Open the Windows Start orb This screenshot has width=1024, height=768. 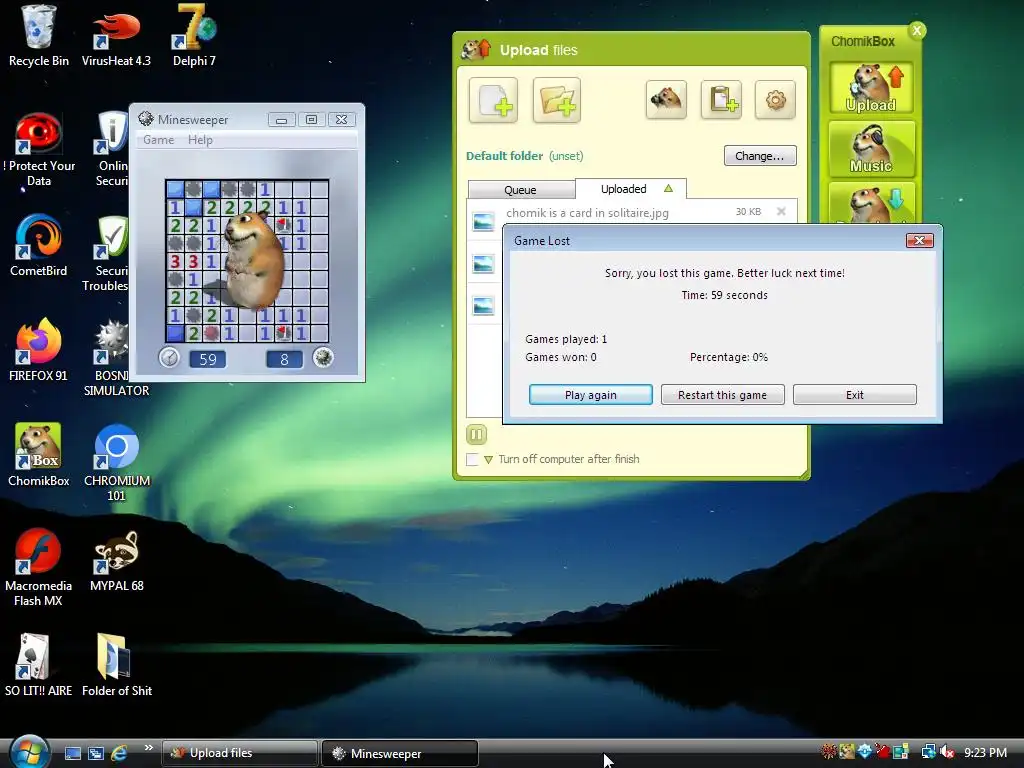point(30,752)
